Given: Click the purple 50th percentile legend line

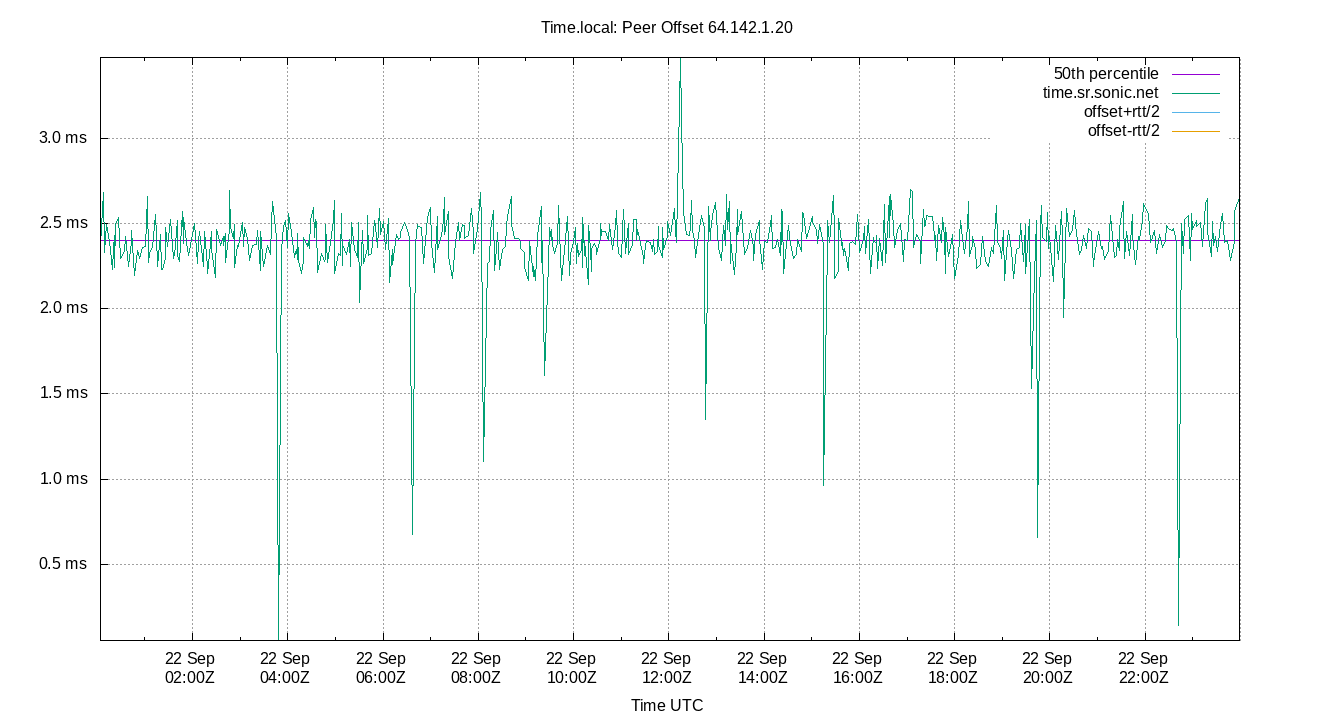Looking at the screenshot, I should 1195,74.
